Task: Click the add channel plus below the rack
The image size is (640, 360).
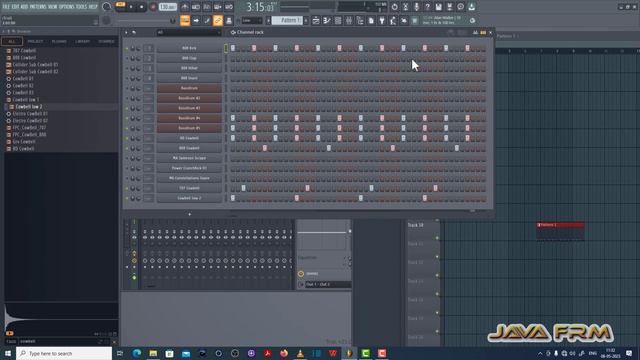Action: pos(189,214)
